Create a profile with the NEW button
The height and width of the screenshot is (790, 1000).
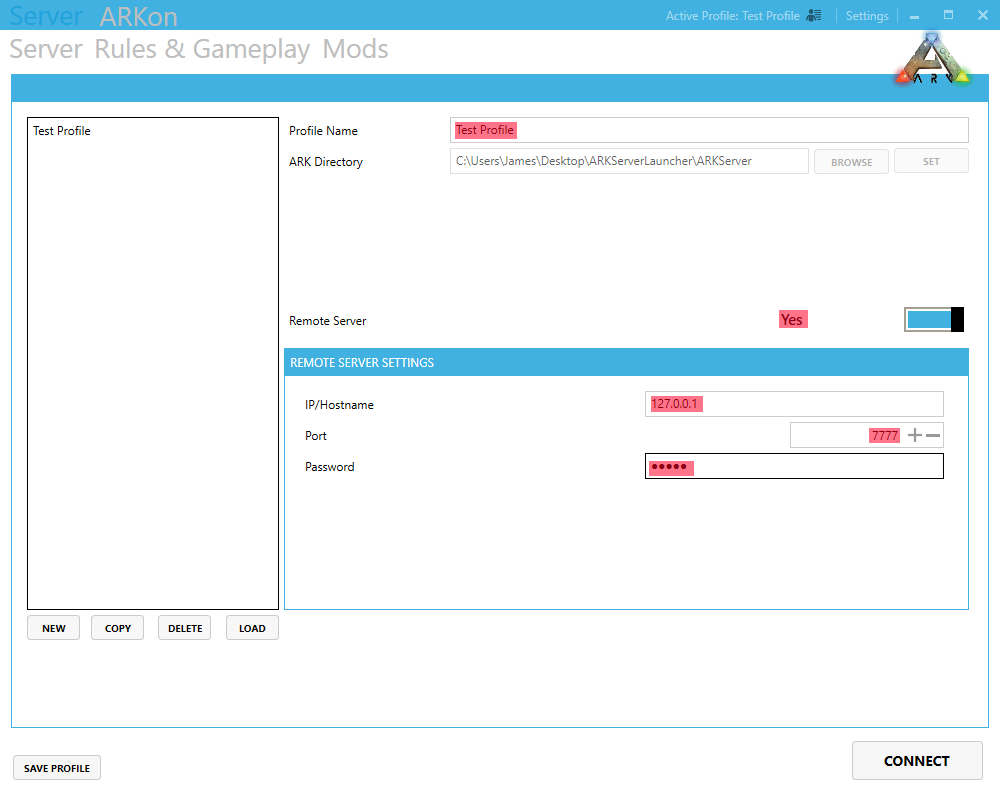point(53,627)
